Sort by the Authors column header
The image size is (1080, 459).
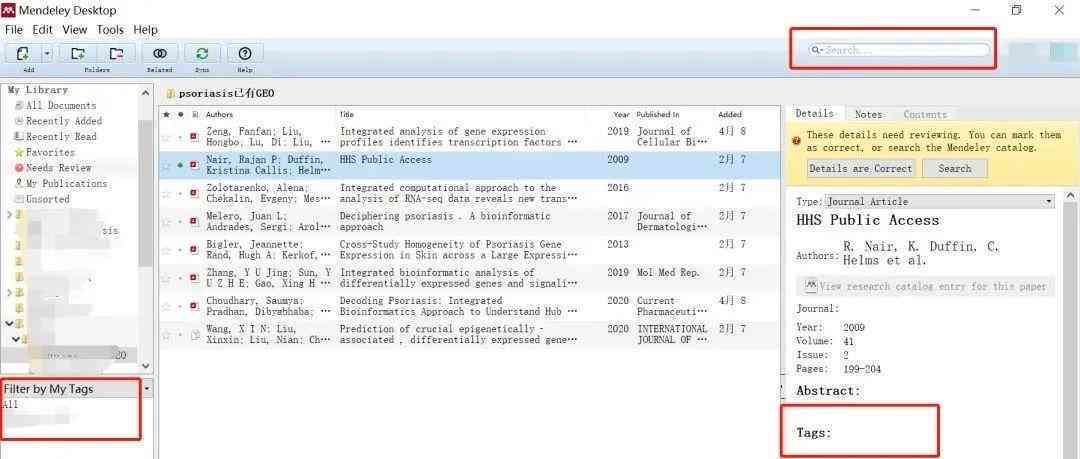[x=219, y=114]
